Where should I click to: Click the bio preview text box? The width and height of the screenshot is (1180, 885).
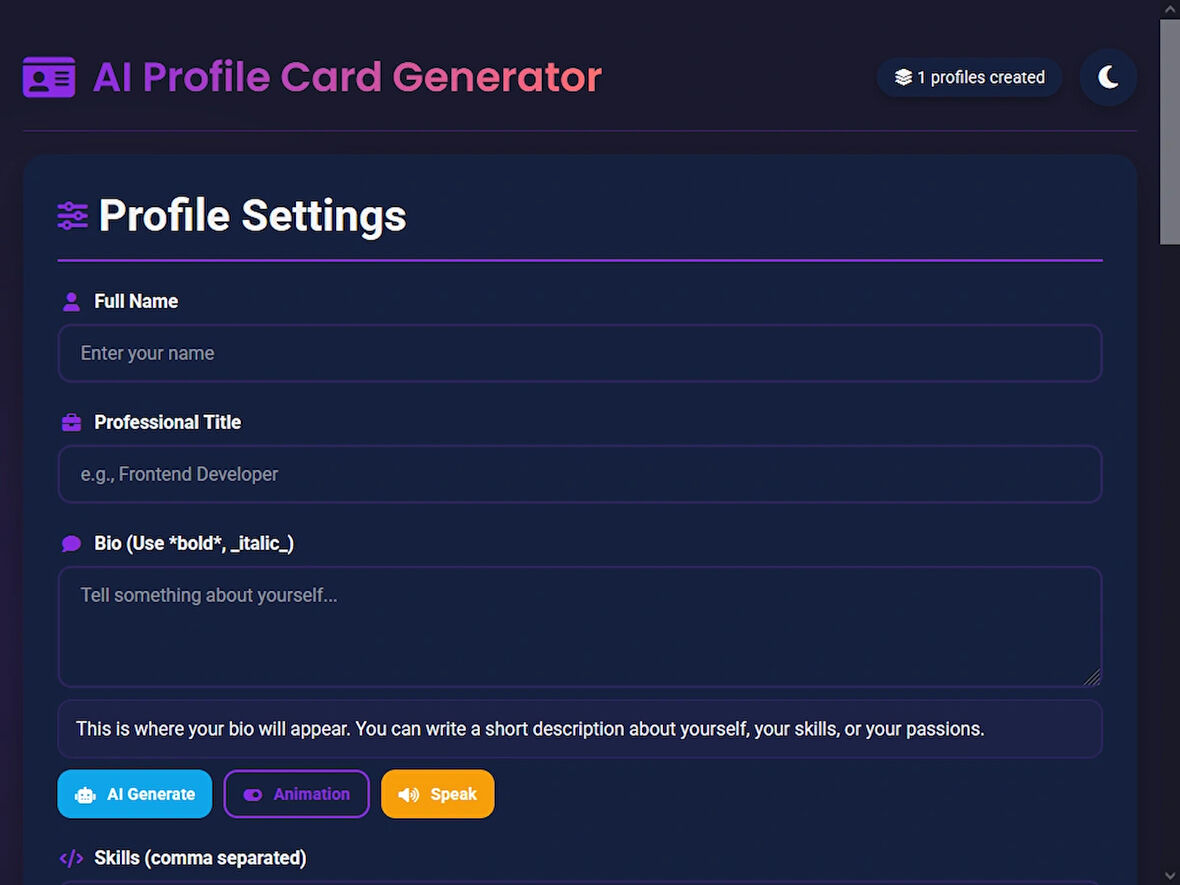point(580,729)
